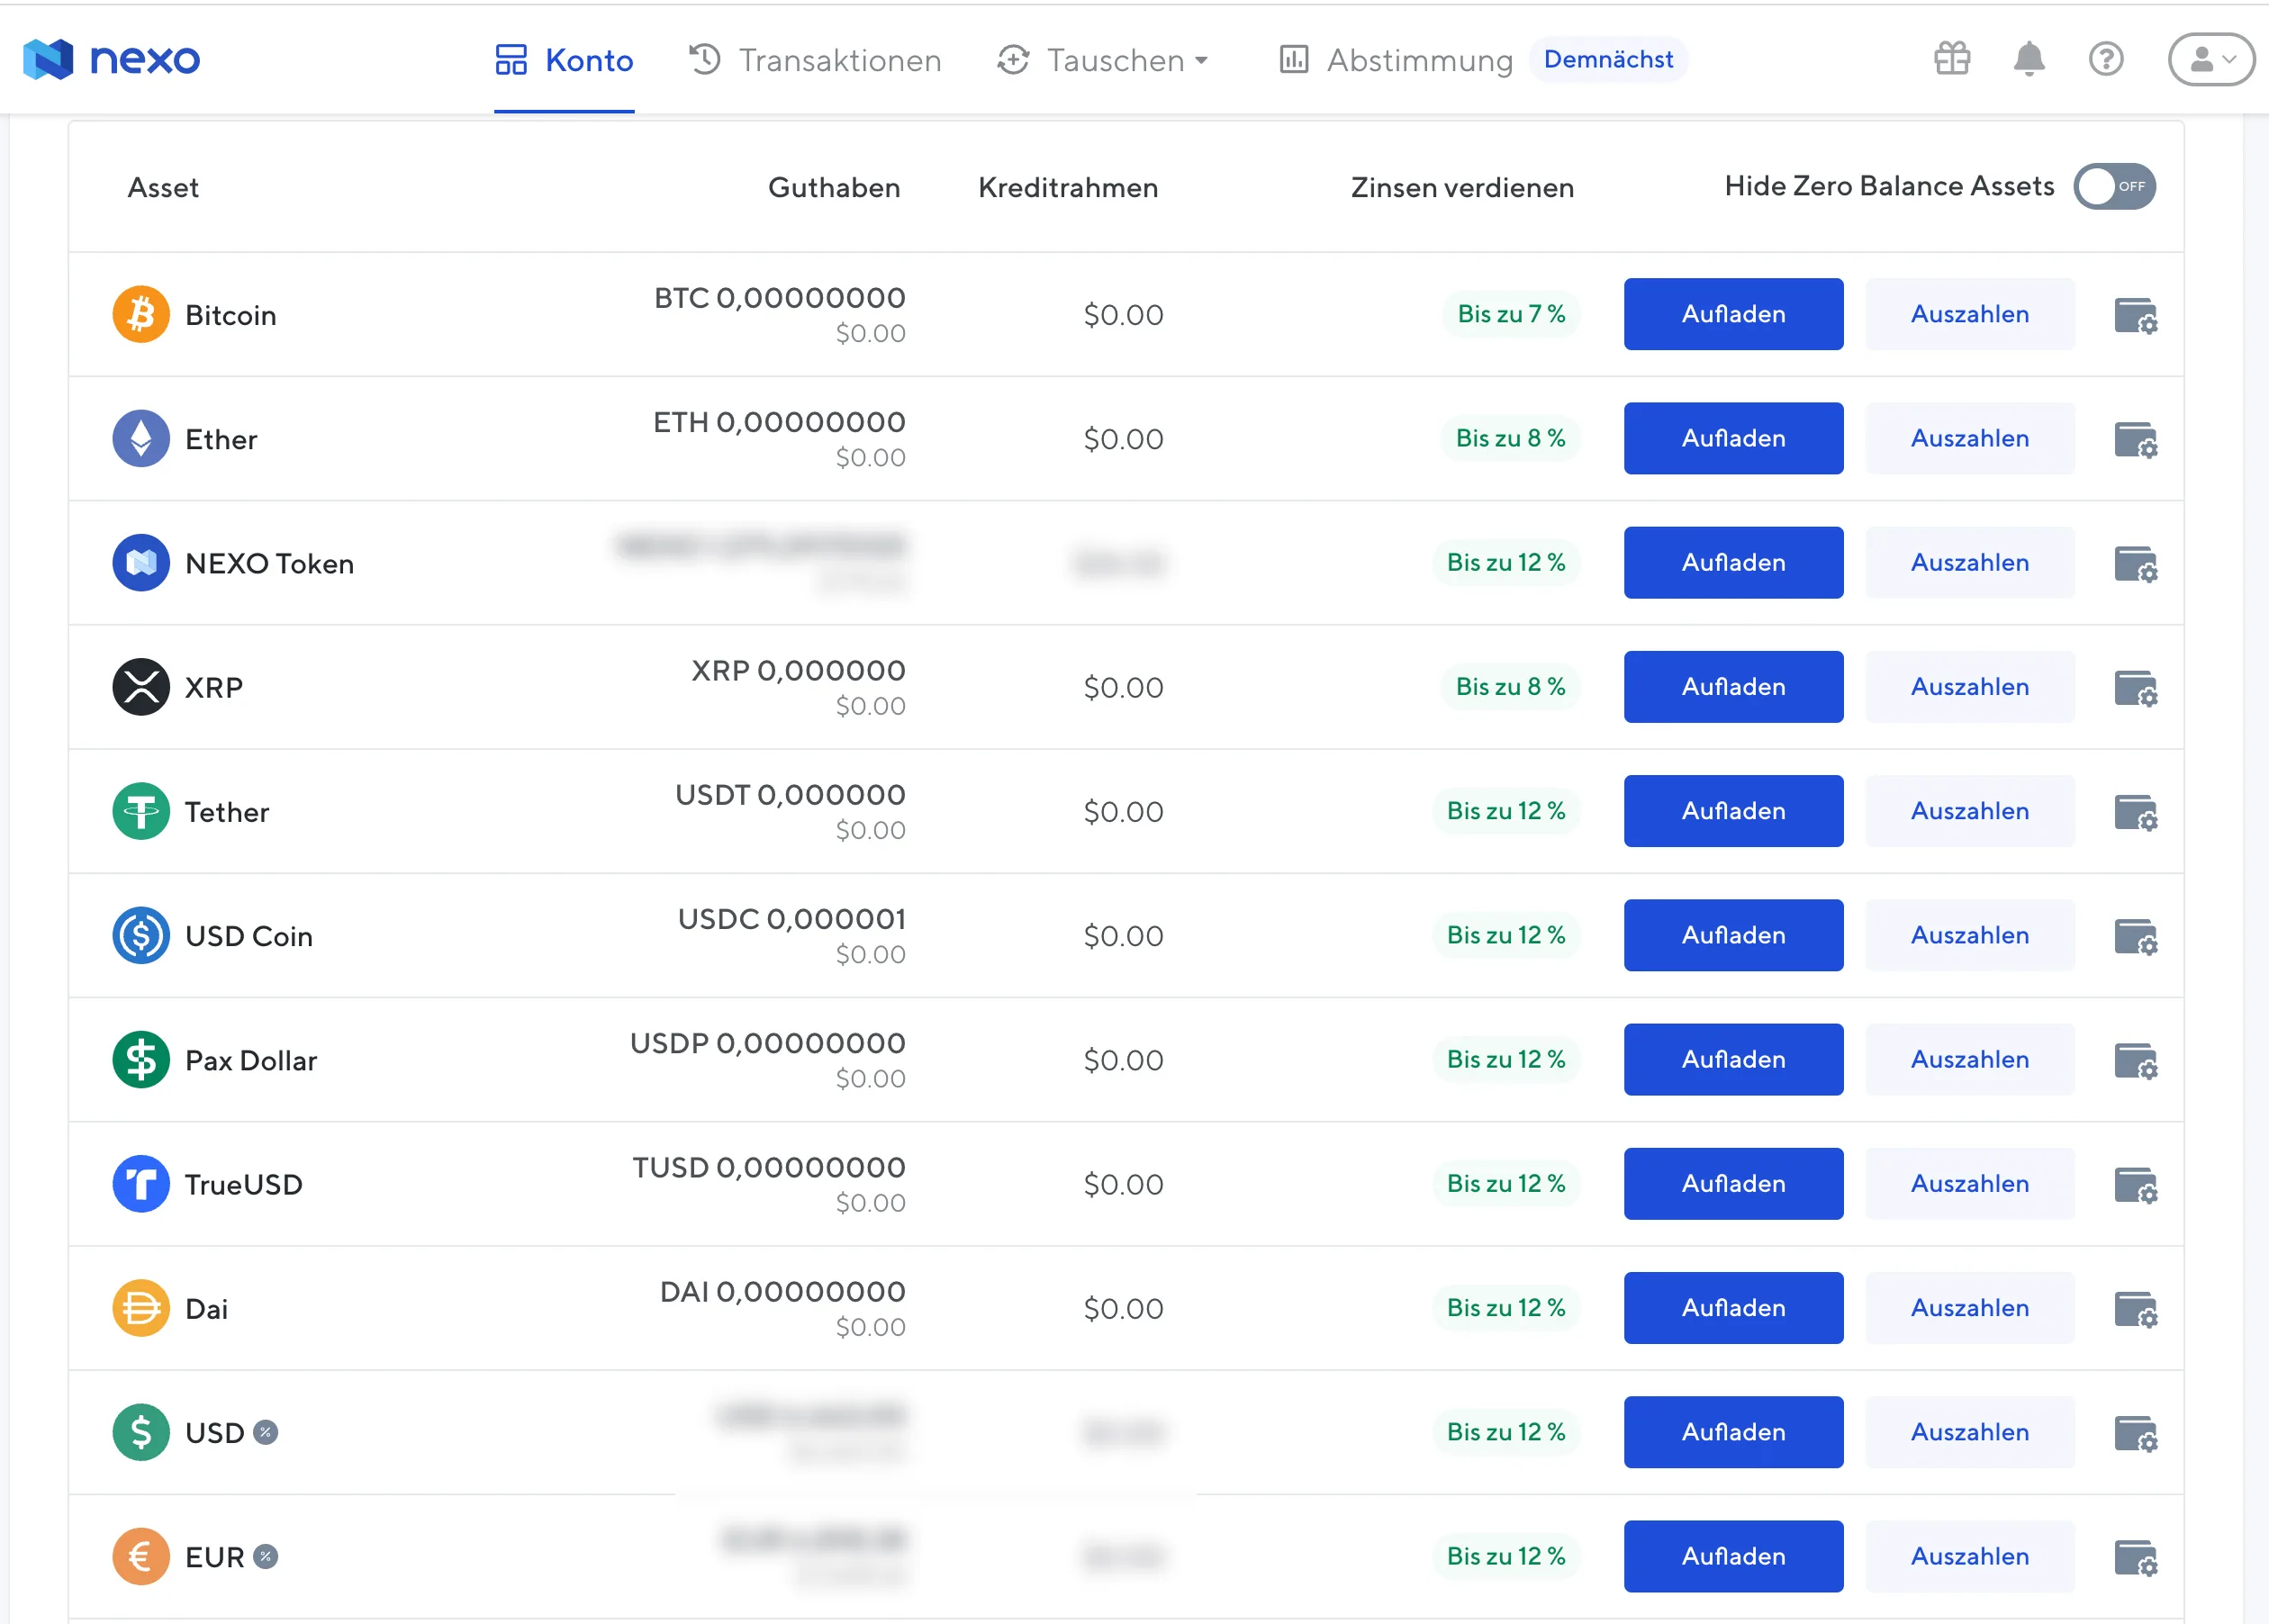Open wallet settings icon for USD

[x=2135, y=1434]
